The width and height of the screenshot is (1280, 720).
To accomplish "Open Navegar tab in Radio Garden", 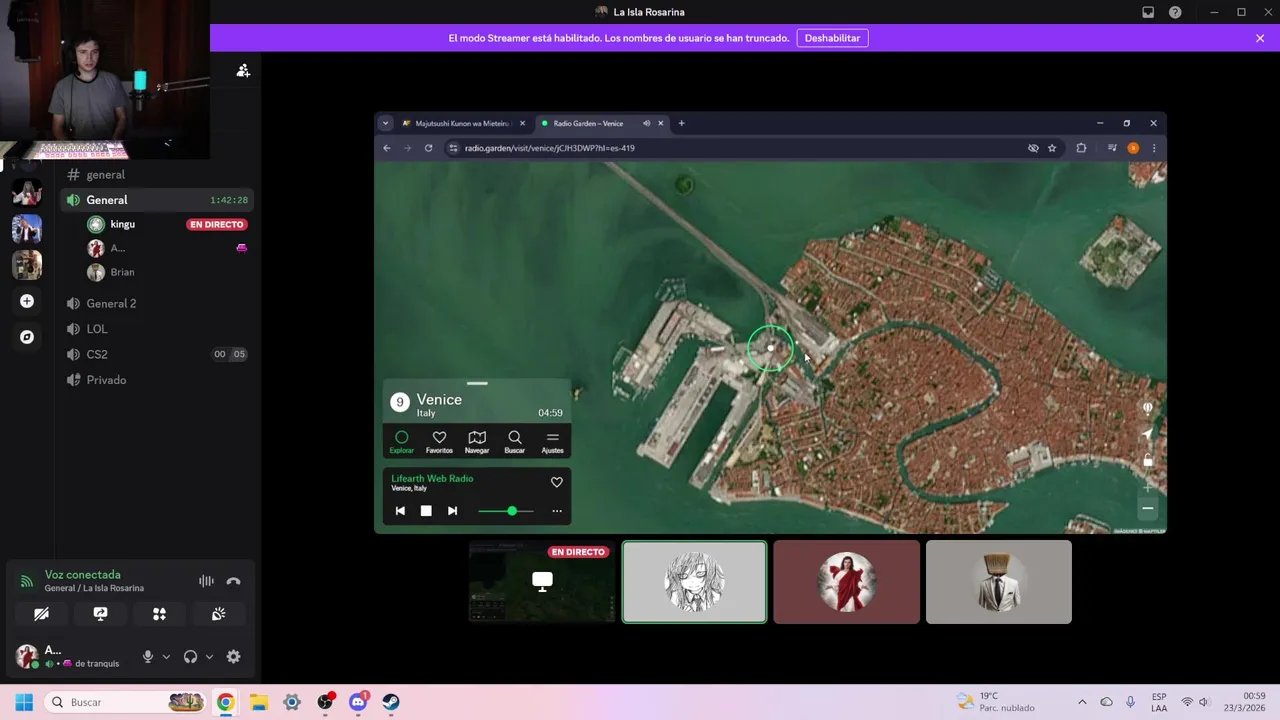I will (x=477, y=442).
